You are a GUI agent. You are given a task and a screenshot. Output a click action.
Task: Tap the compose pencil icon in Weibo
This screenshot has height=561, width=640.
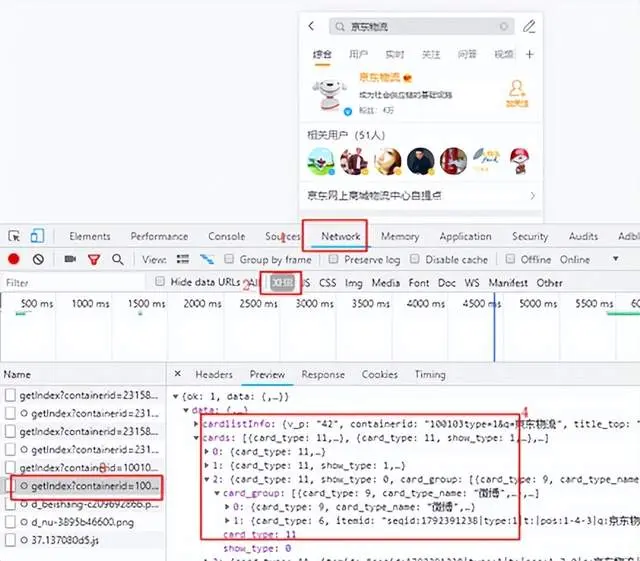click(x=529, y=27)
